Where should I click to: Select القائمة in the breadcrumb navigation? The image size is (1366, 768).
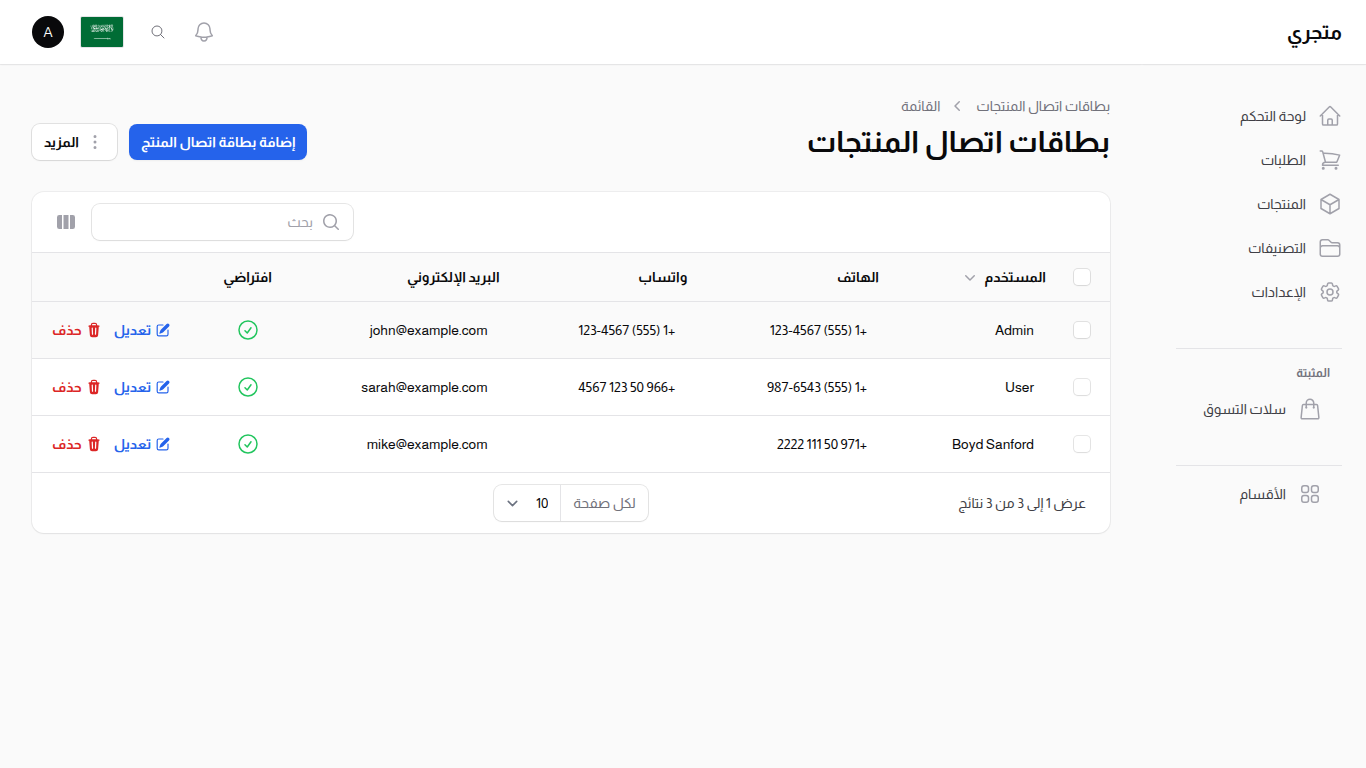[921, 106]
